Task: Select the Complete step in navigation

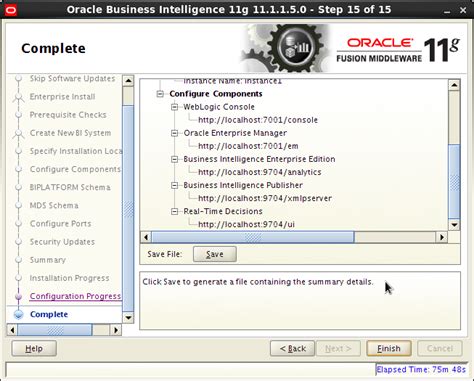Action: point(49,314)
